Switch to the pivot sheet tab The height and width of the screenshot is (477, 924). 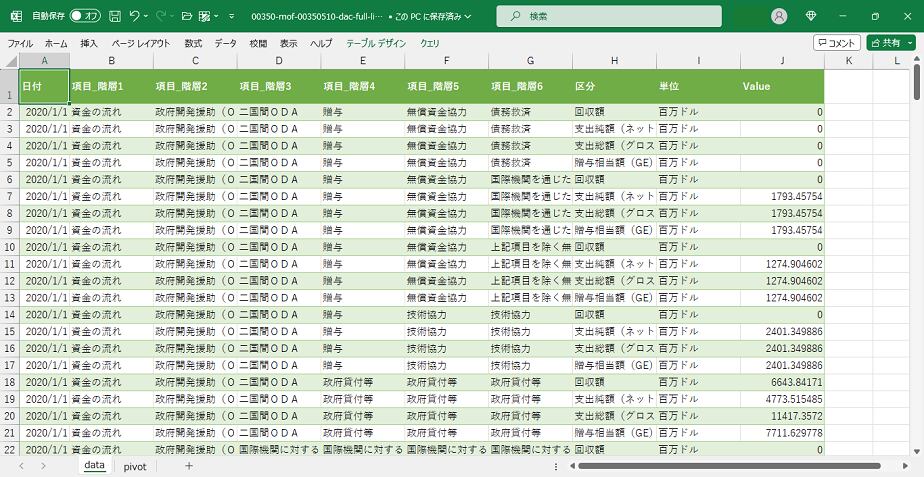(x=134, y=466)
